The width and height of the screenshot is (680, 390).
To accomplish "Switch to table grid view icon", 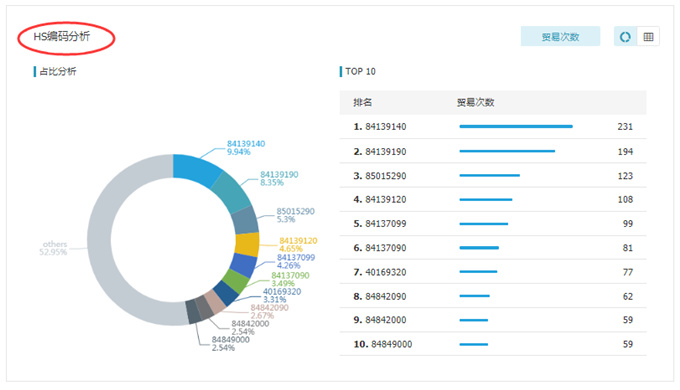I will pos(648,37).
